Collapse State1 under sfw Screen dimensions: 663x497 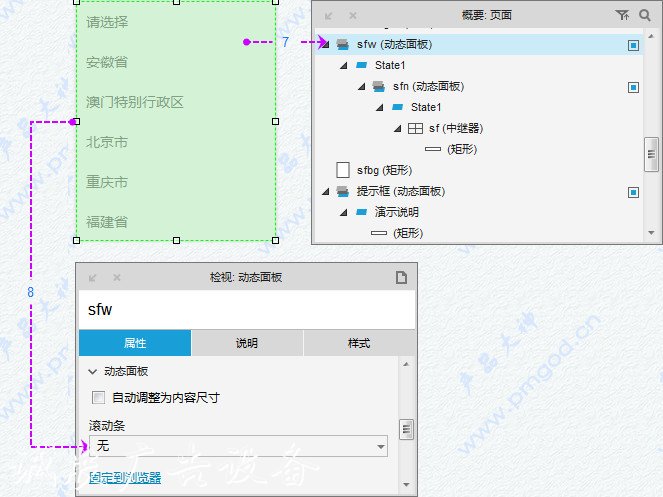344,66
